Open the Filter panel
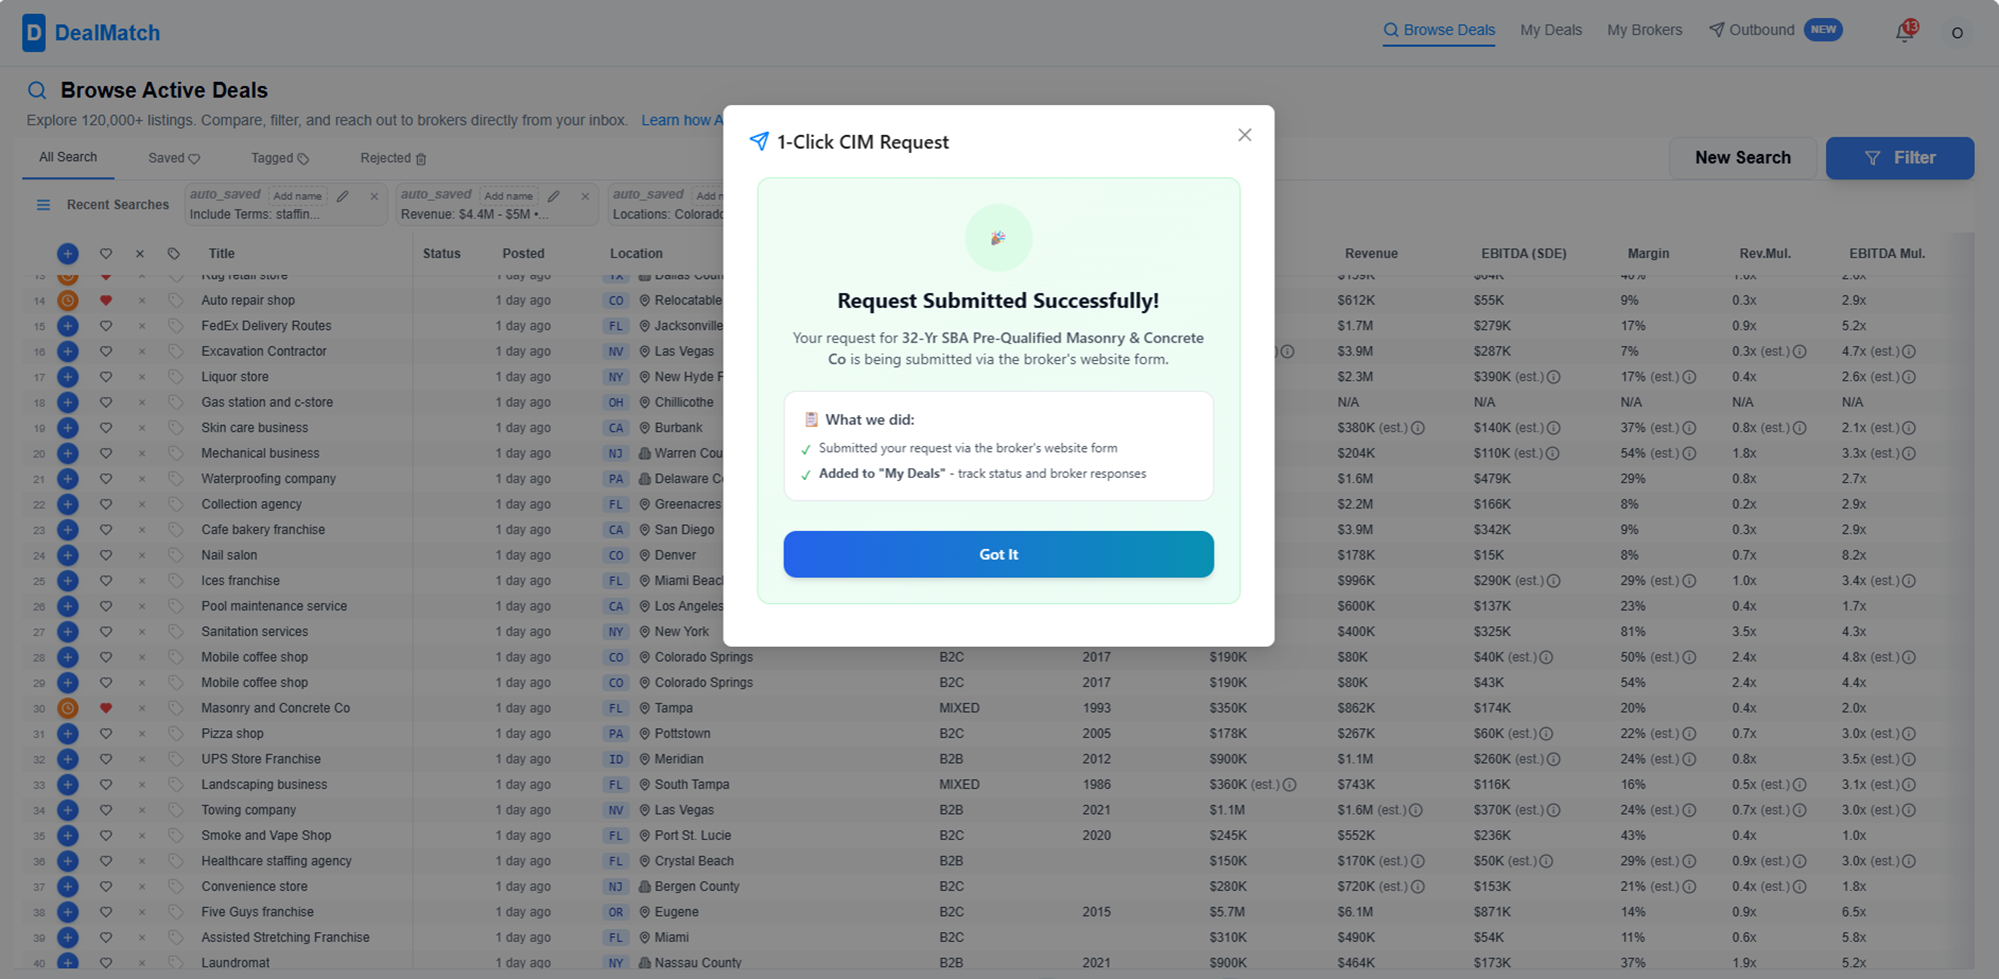1999x979 pixels. point(1899,158)
